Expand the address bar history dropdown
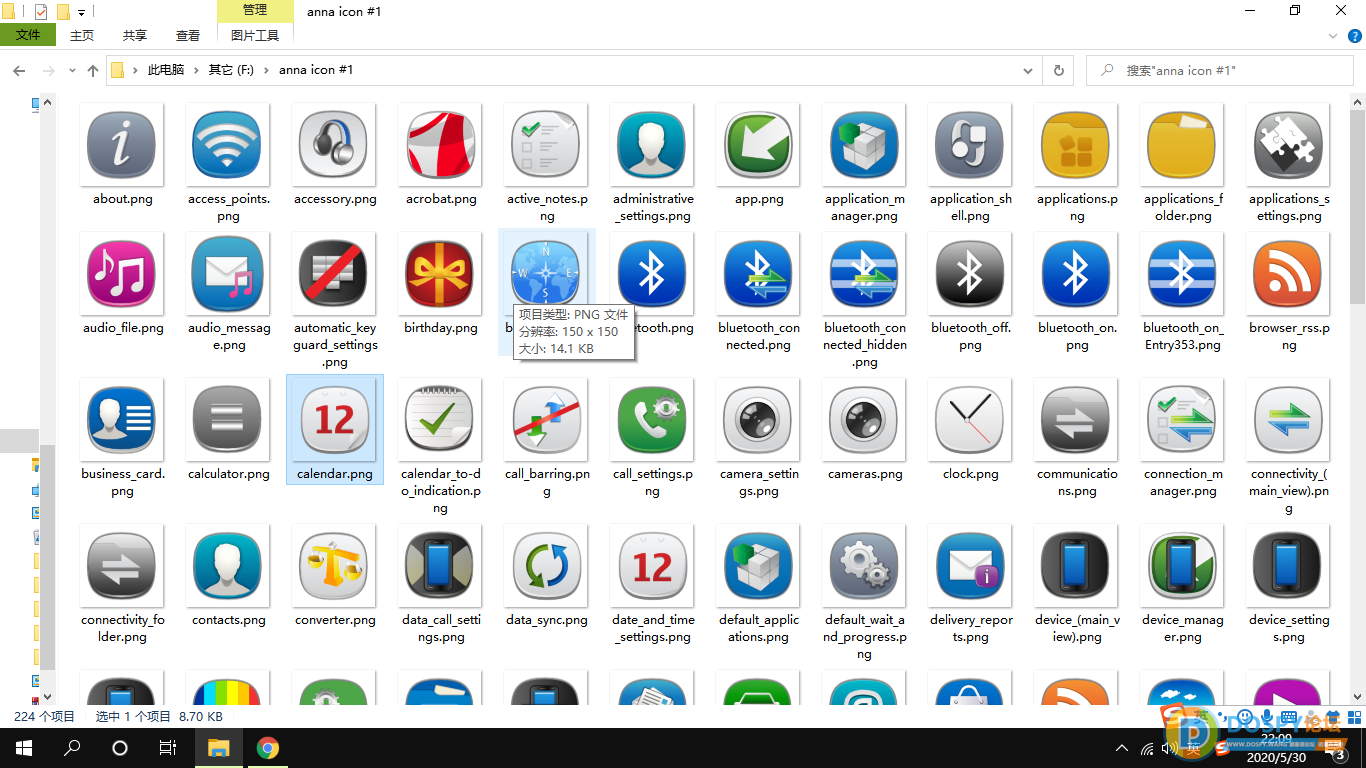The image size is (1366, 768). pyautogui.click(x=1028, y=71)
